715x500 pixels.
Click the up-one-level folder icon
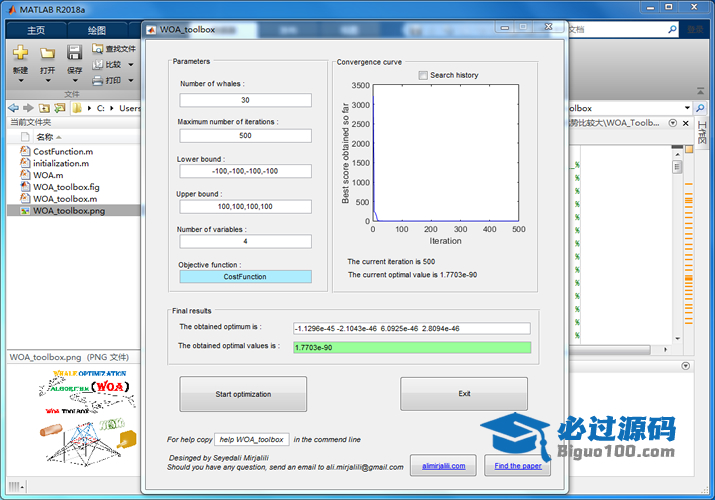[x=45, y=107]
